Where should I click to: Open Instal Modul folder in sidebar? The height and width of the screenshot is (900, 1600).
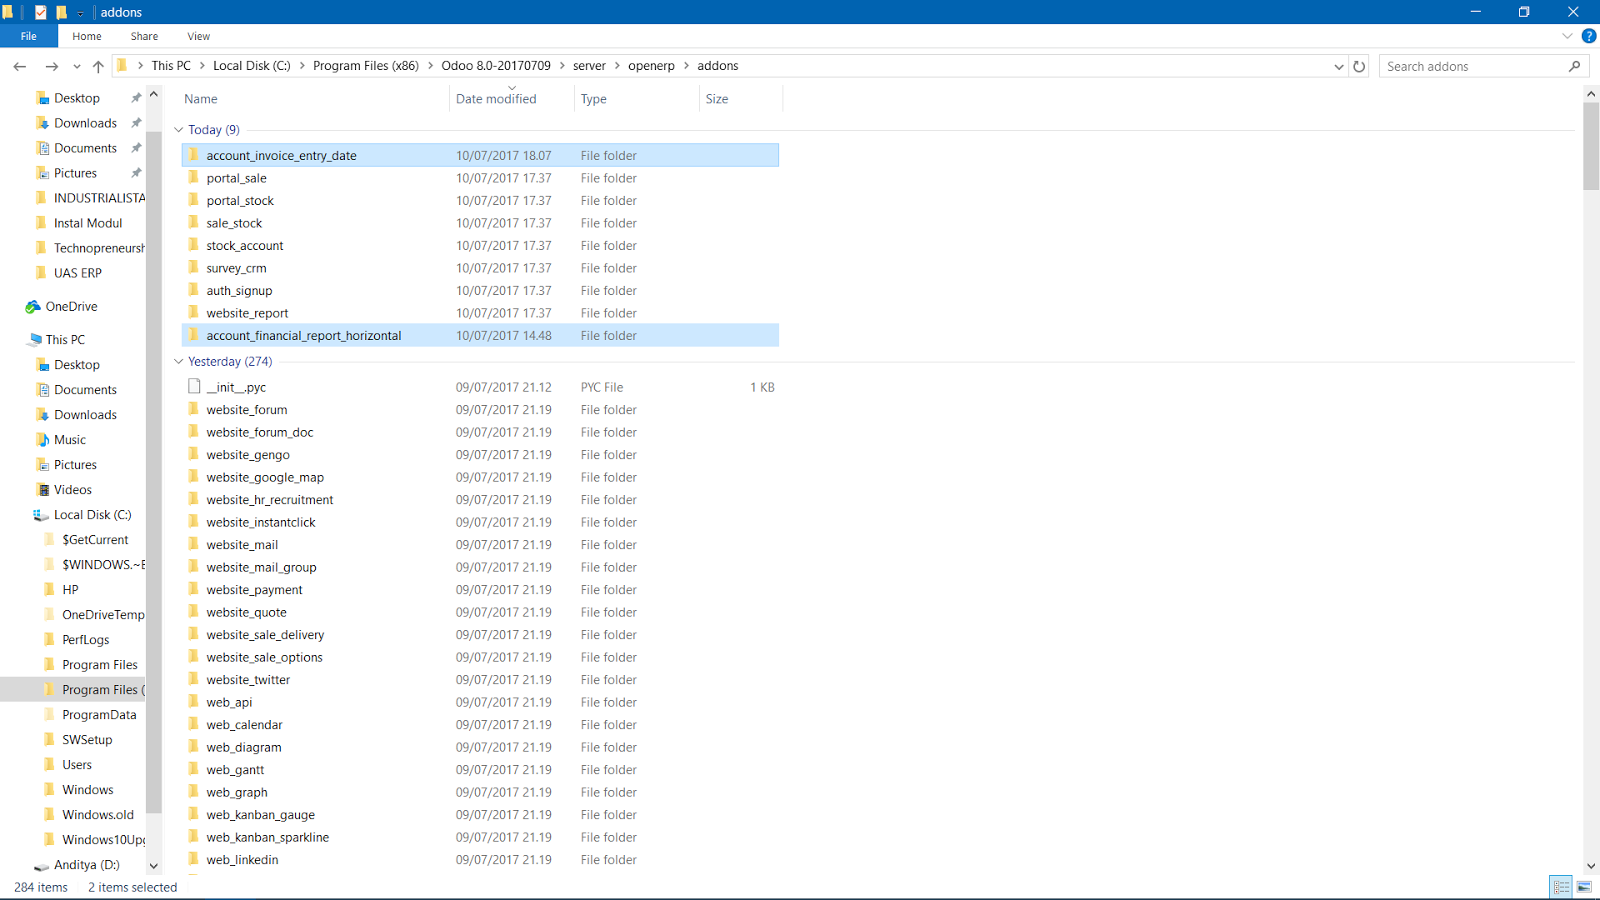tap(88, 223)
